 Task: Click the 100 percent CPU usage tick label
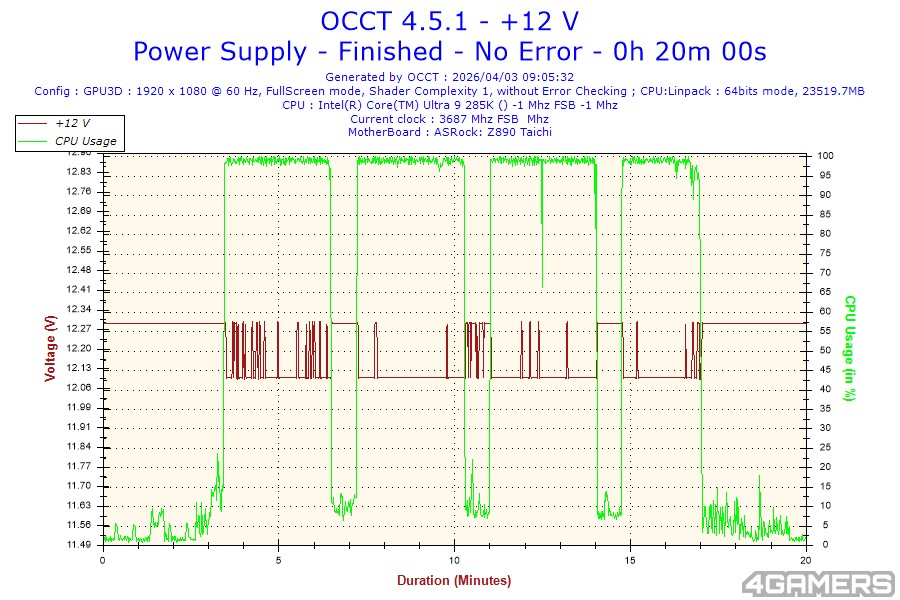pos(826,156)
